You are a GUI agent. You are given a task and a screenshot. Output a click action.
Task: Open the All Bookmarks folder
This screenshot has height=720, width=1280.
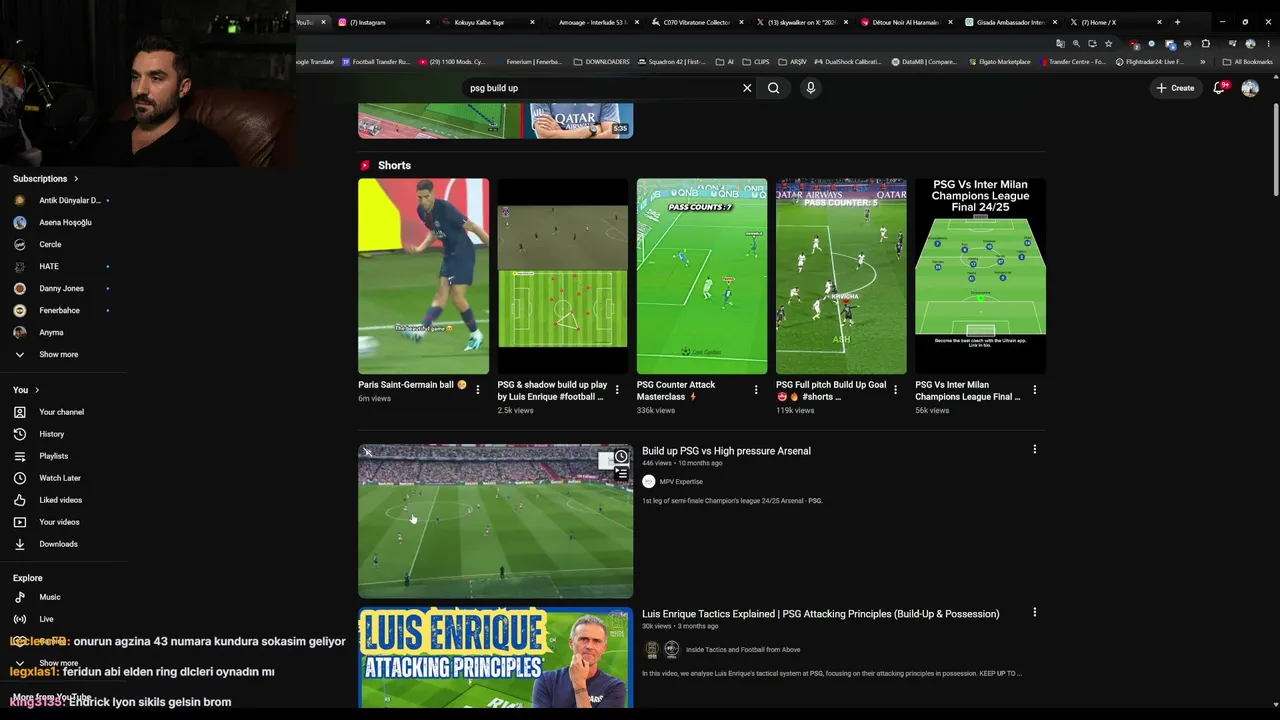click(x=1248, y=62)
